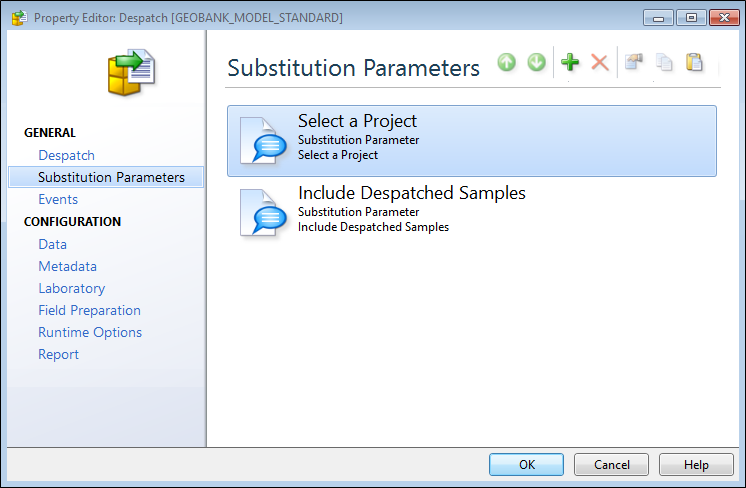Go to the Events page
The image size is (746, 488).
(58, 199)
